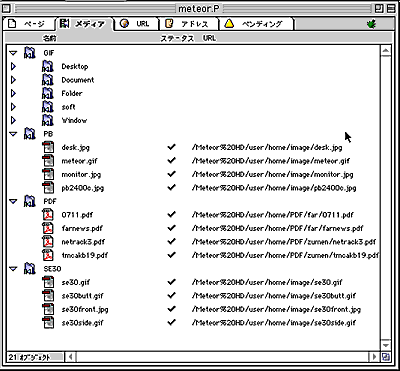Viewport: 400px width, 371px height.
Task: Open the ペンディング tab
Action: tap(257, 24)
